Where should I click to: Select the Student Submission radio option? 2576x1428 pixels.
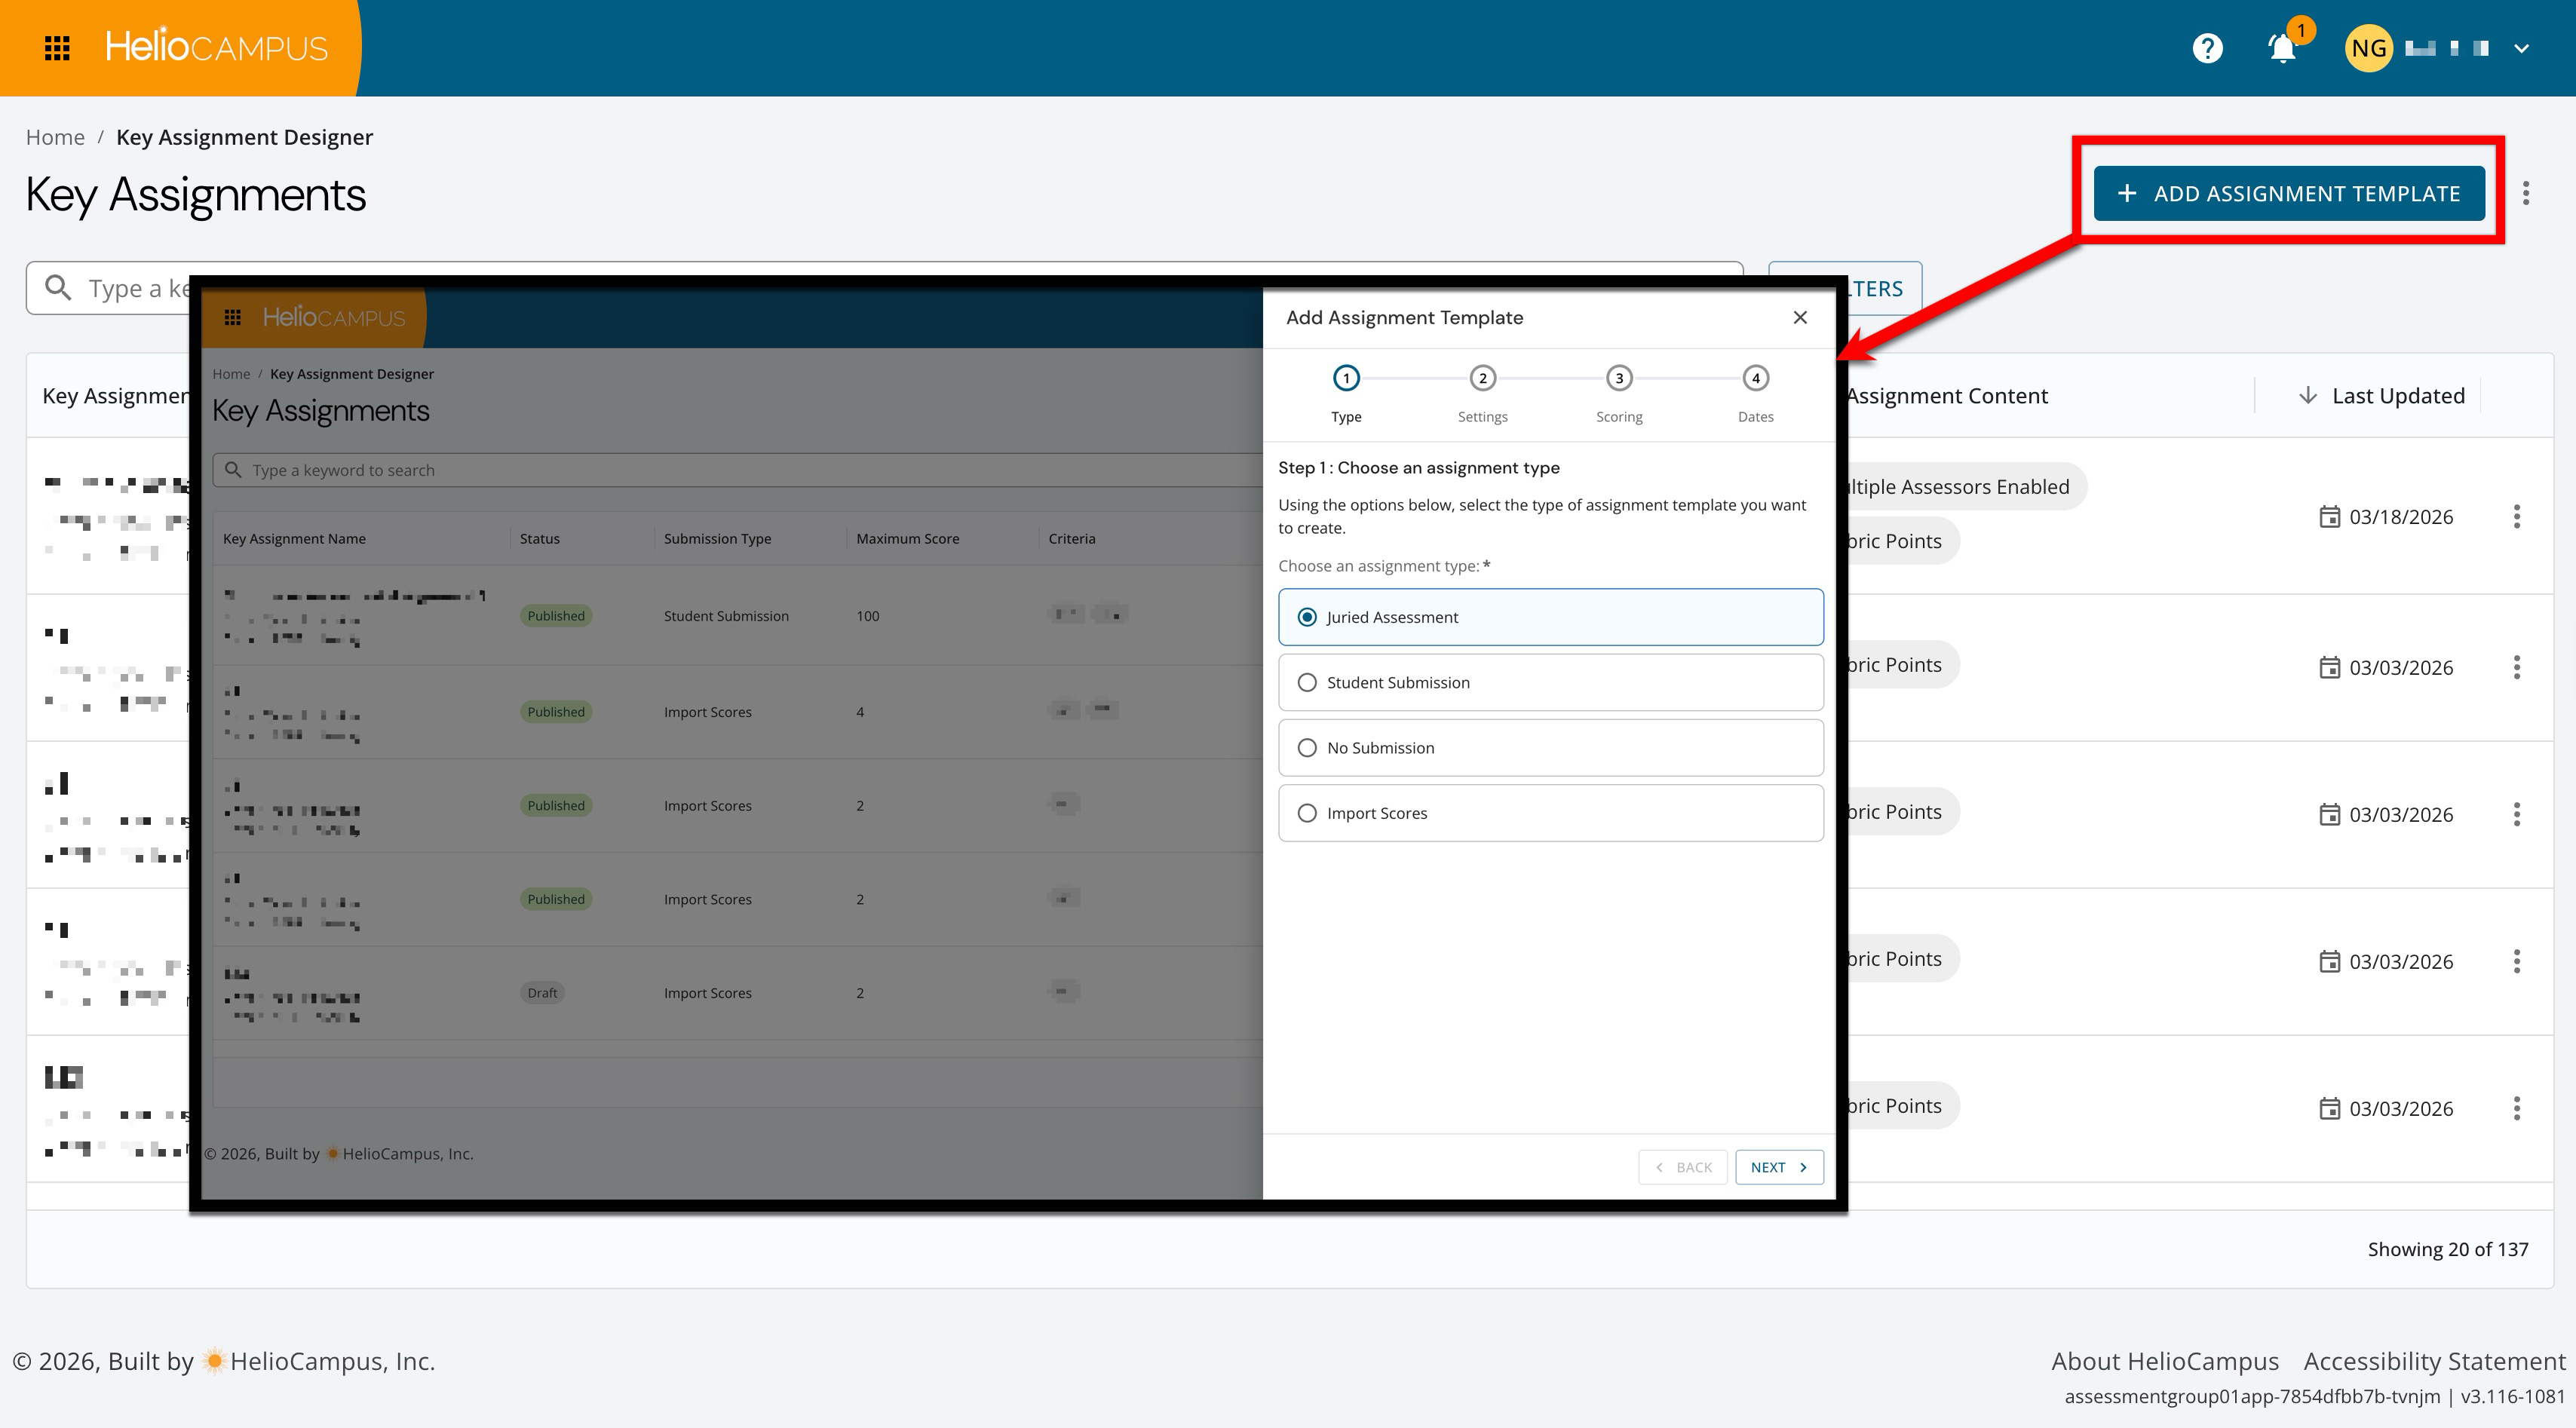pos(1307,682)
